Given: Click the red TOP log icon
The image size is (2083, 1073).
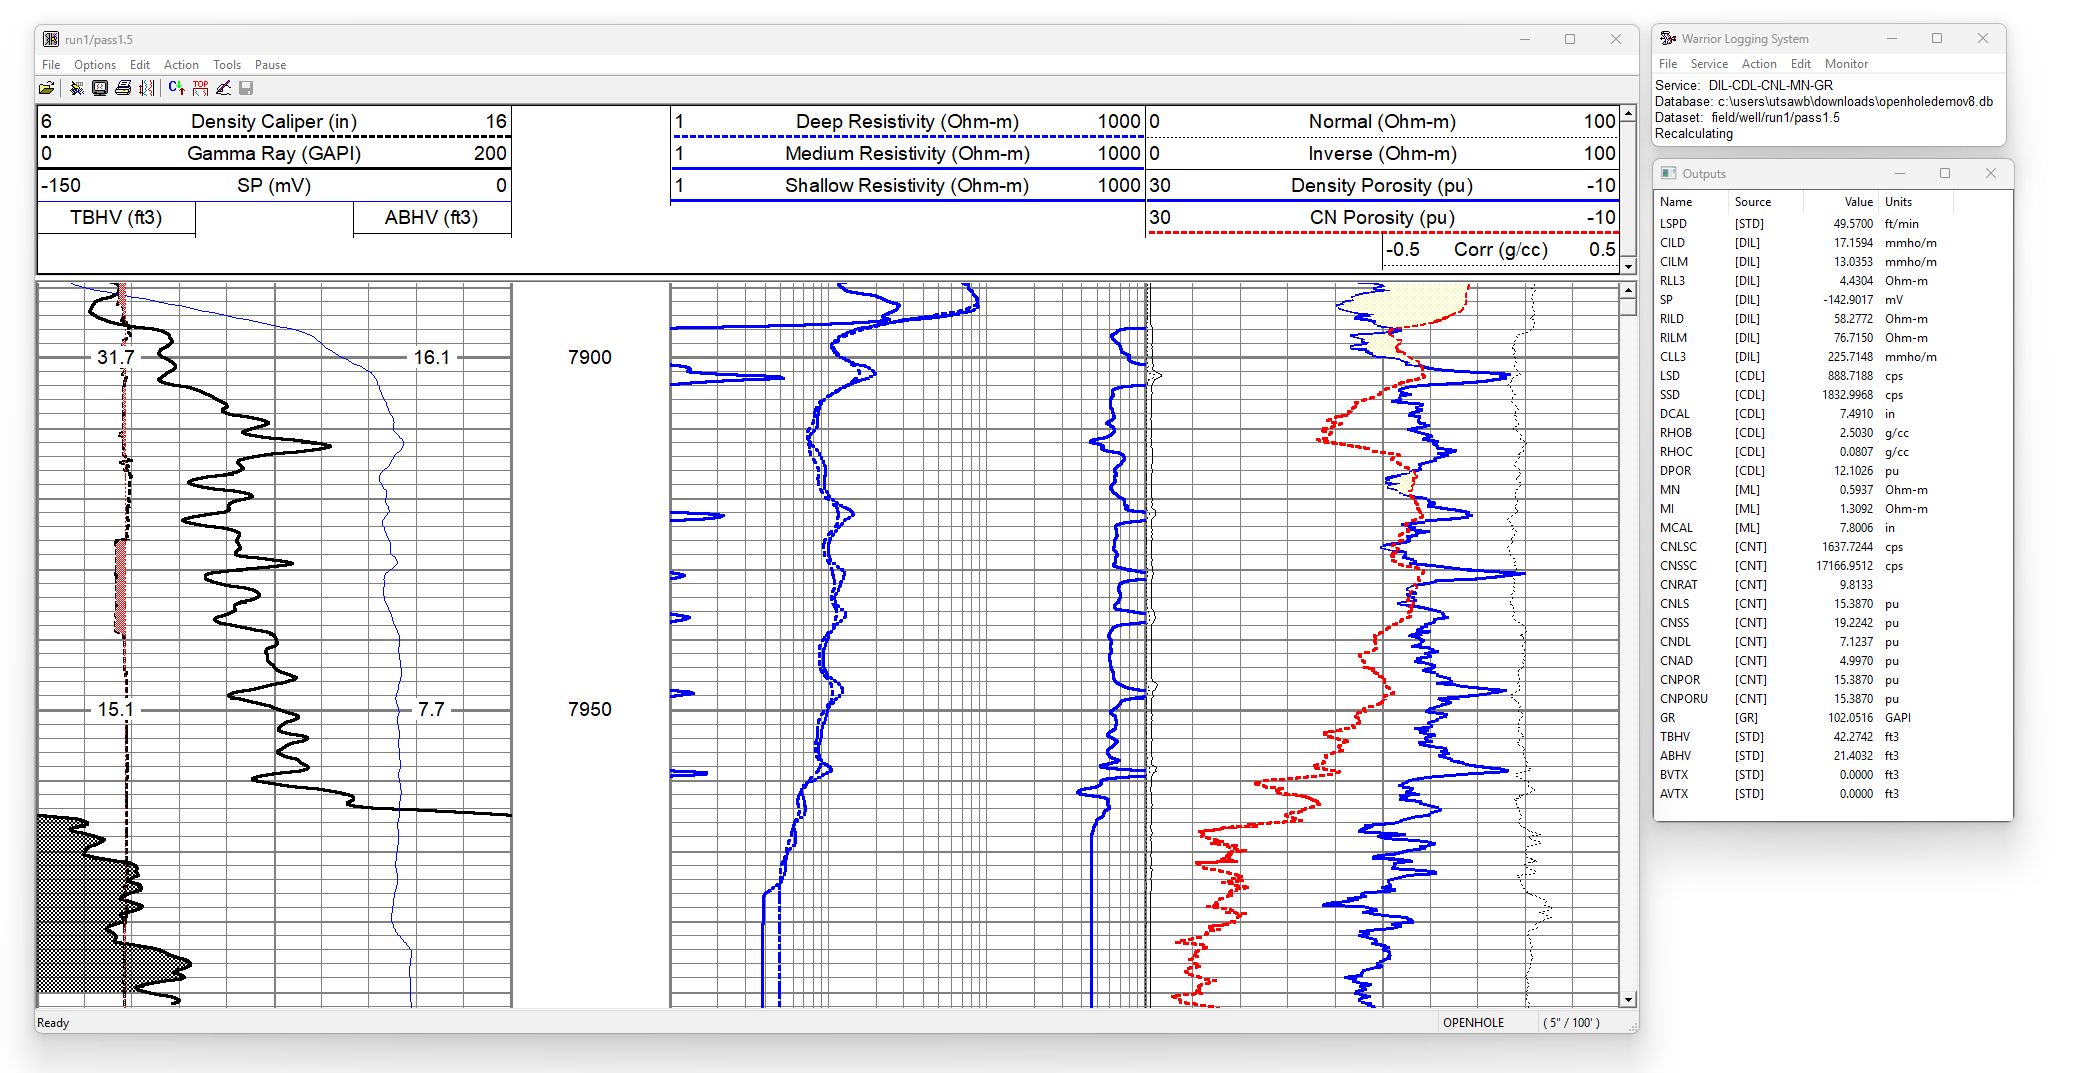Looking at the screenshot, I should 200,88.
